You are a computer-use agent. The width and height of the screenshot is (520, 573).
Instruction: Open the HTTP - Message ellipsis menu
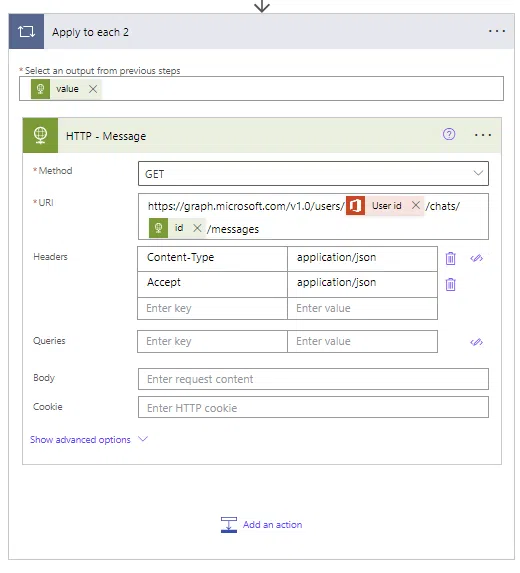483,135
